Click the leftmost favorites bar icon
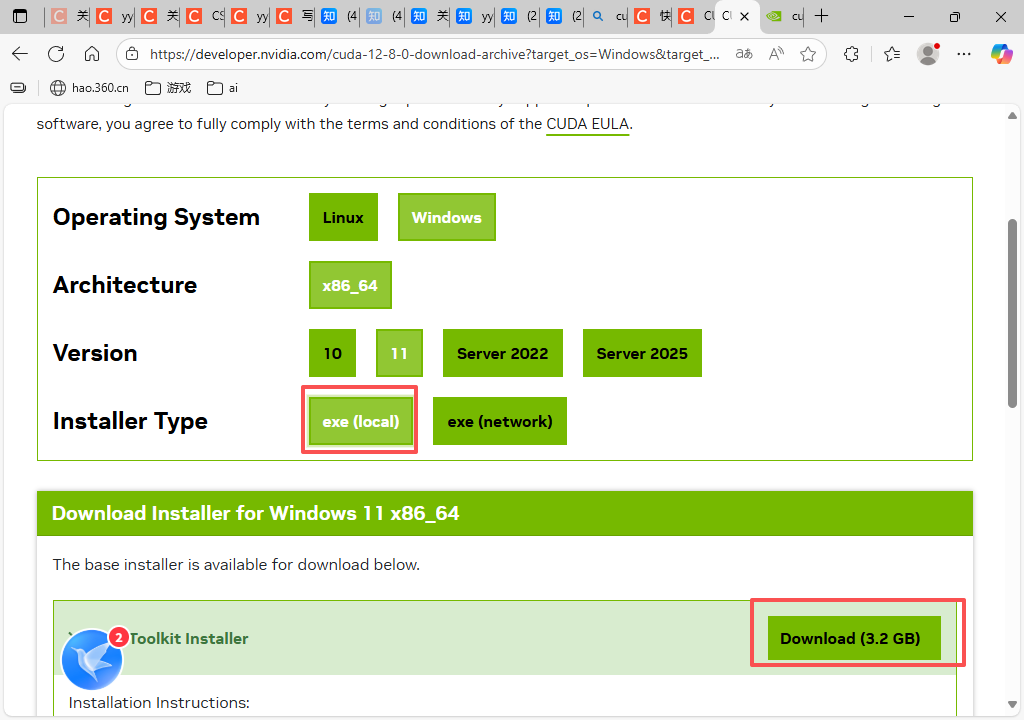This screenshot has height=720, width=1024. [x=18, y=88]
